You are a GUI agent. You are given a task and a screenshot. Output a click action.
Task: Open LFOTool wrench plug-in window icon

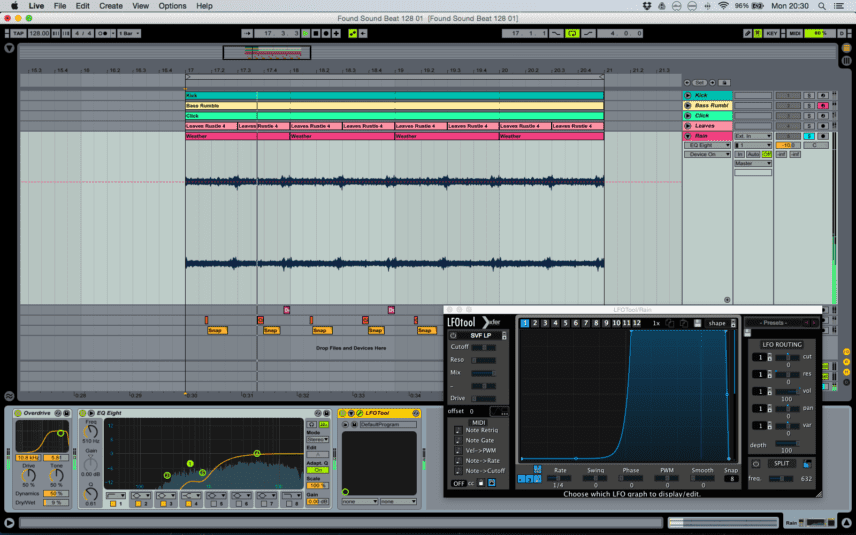359,413
